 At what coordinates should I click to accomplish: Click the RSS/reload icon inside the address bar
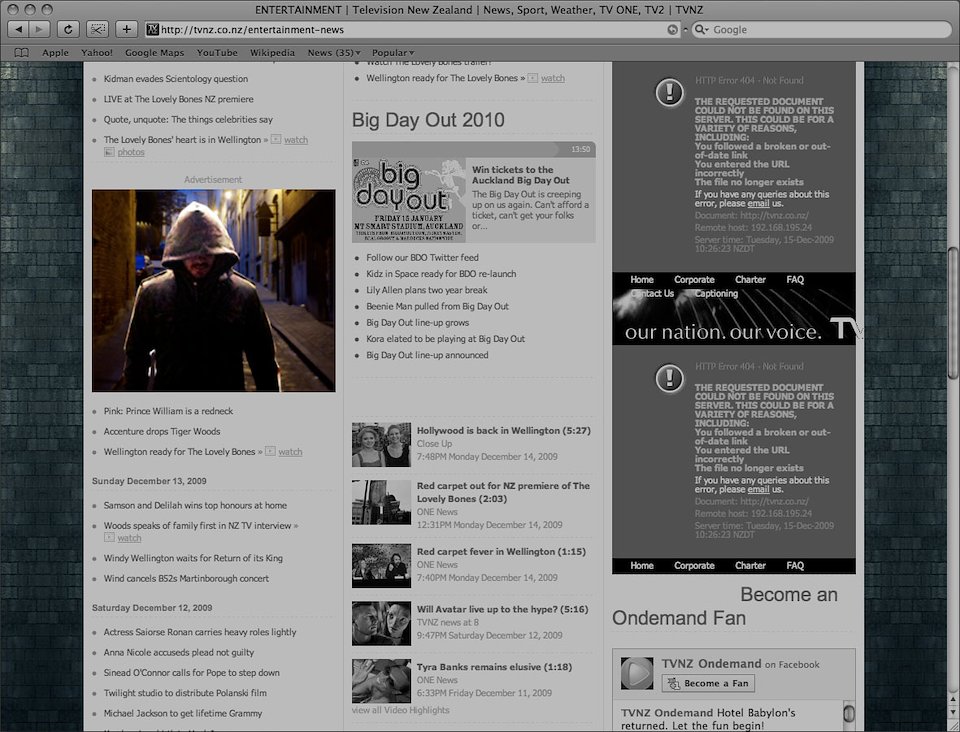tap(672, 29)
